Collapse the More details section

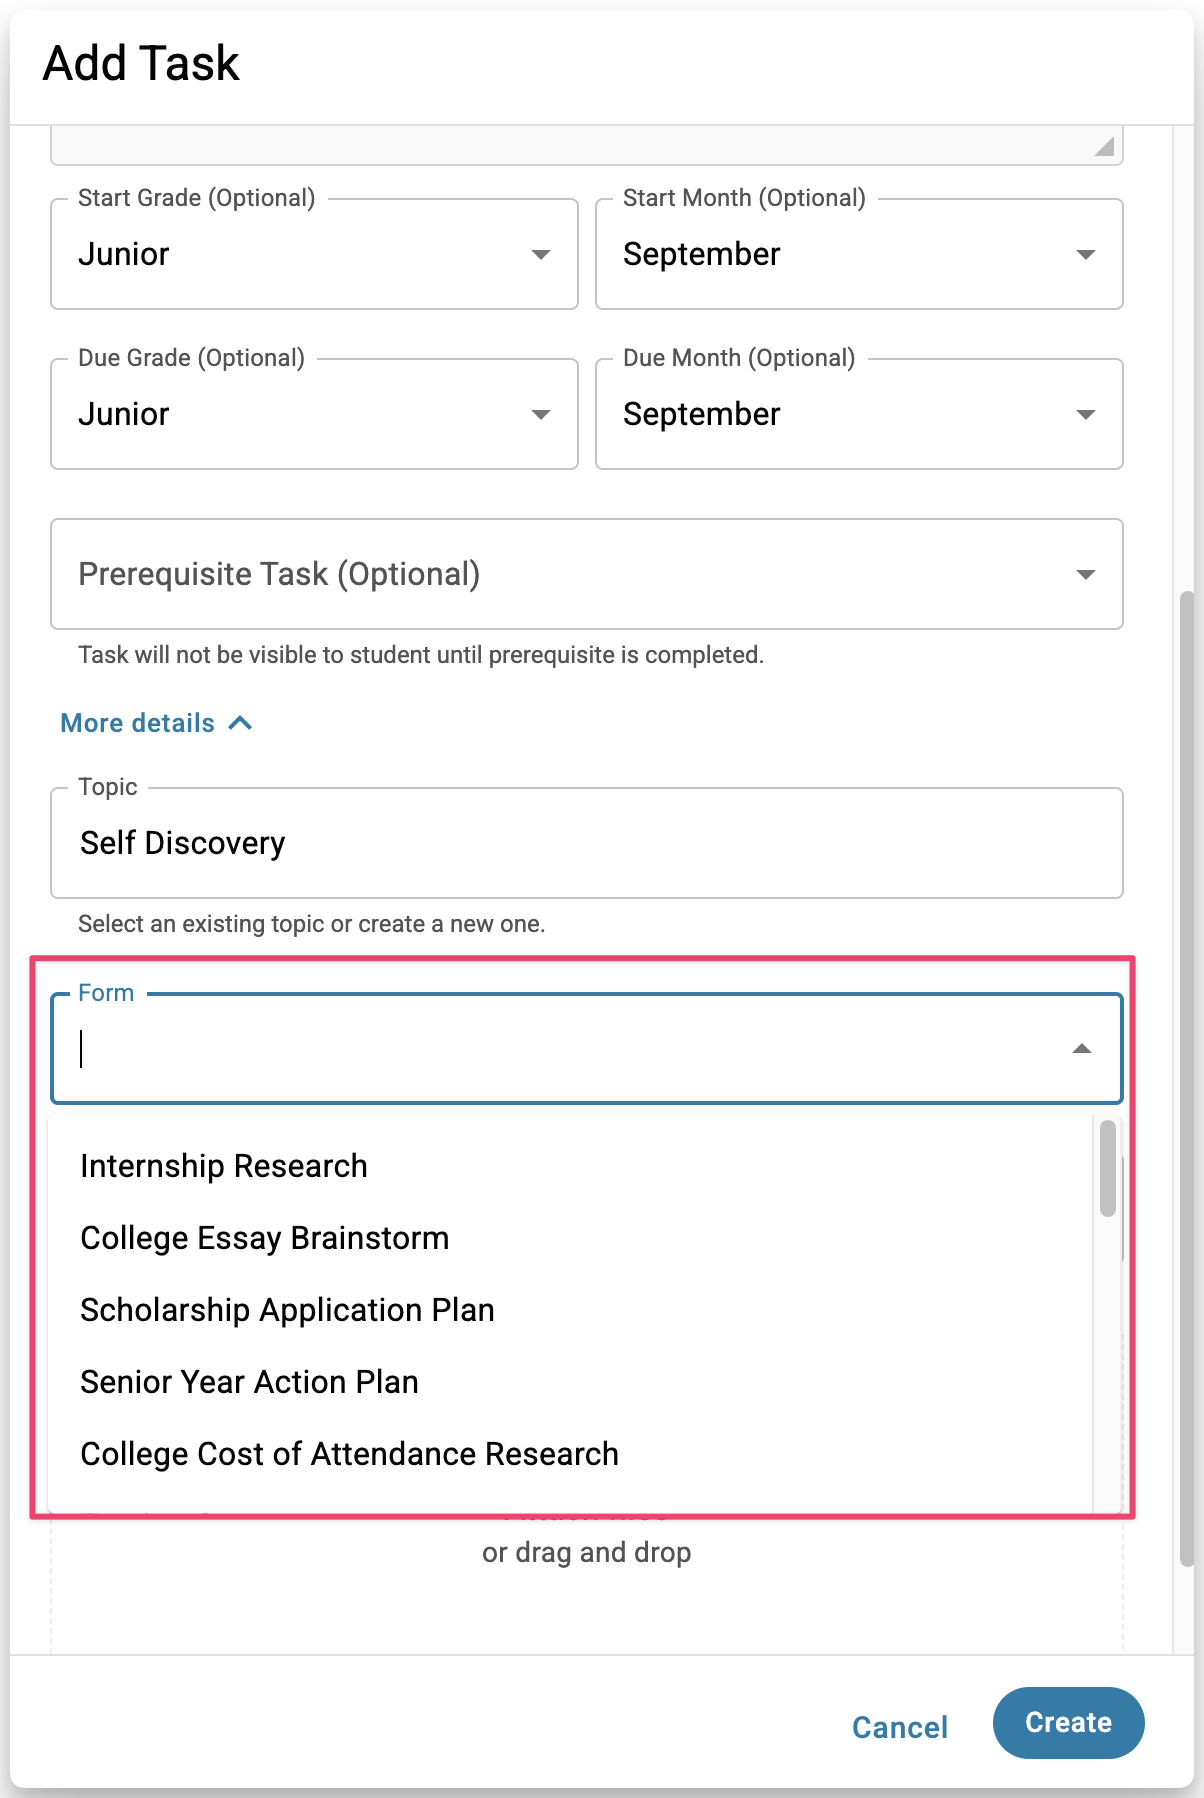click(x=138, y=723)
